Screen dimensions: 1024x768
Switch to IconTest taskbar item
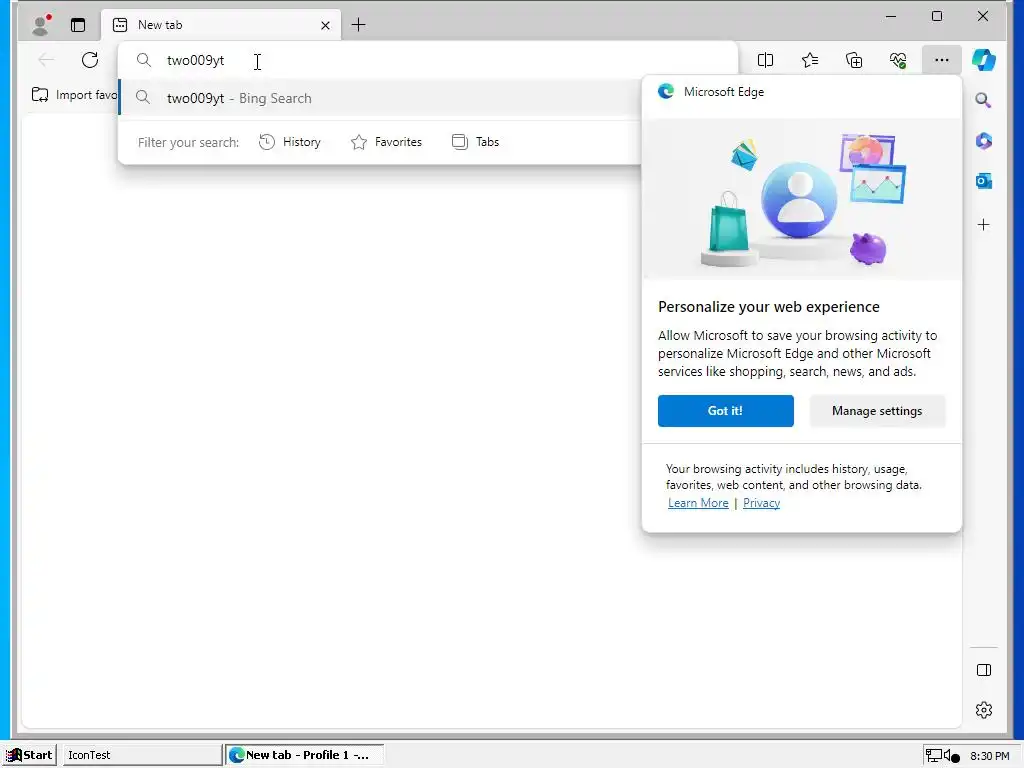141,755
